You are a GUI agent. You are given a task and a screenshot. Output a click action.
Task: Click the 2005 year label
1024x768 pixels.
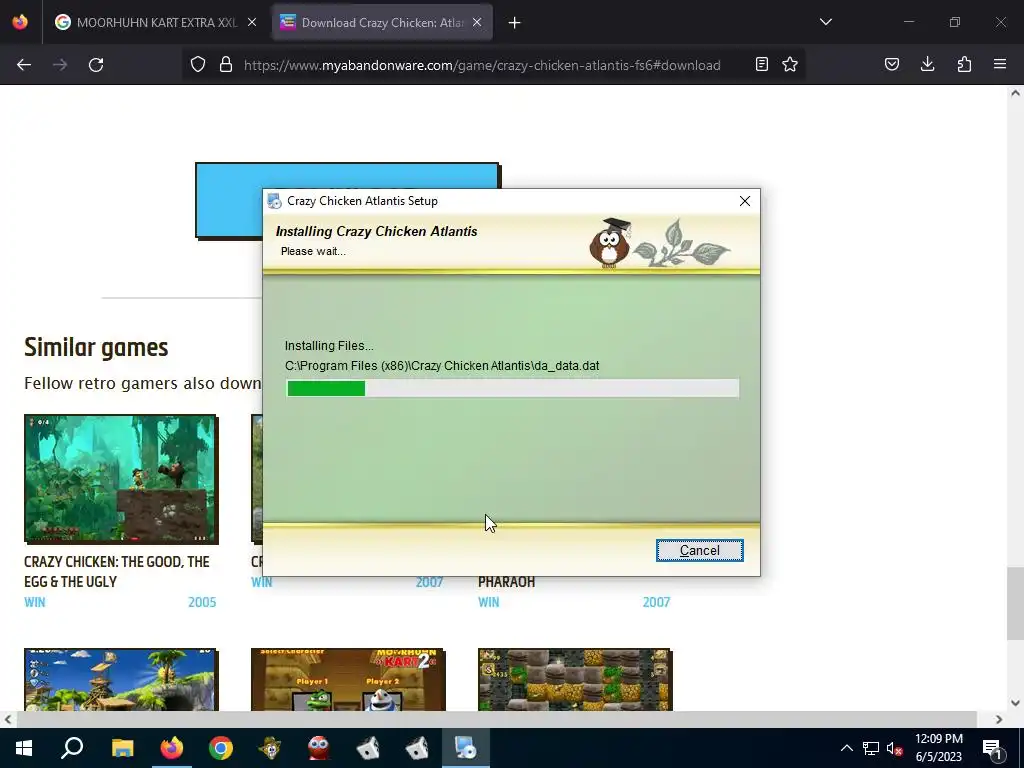[202, 602]
